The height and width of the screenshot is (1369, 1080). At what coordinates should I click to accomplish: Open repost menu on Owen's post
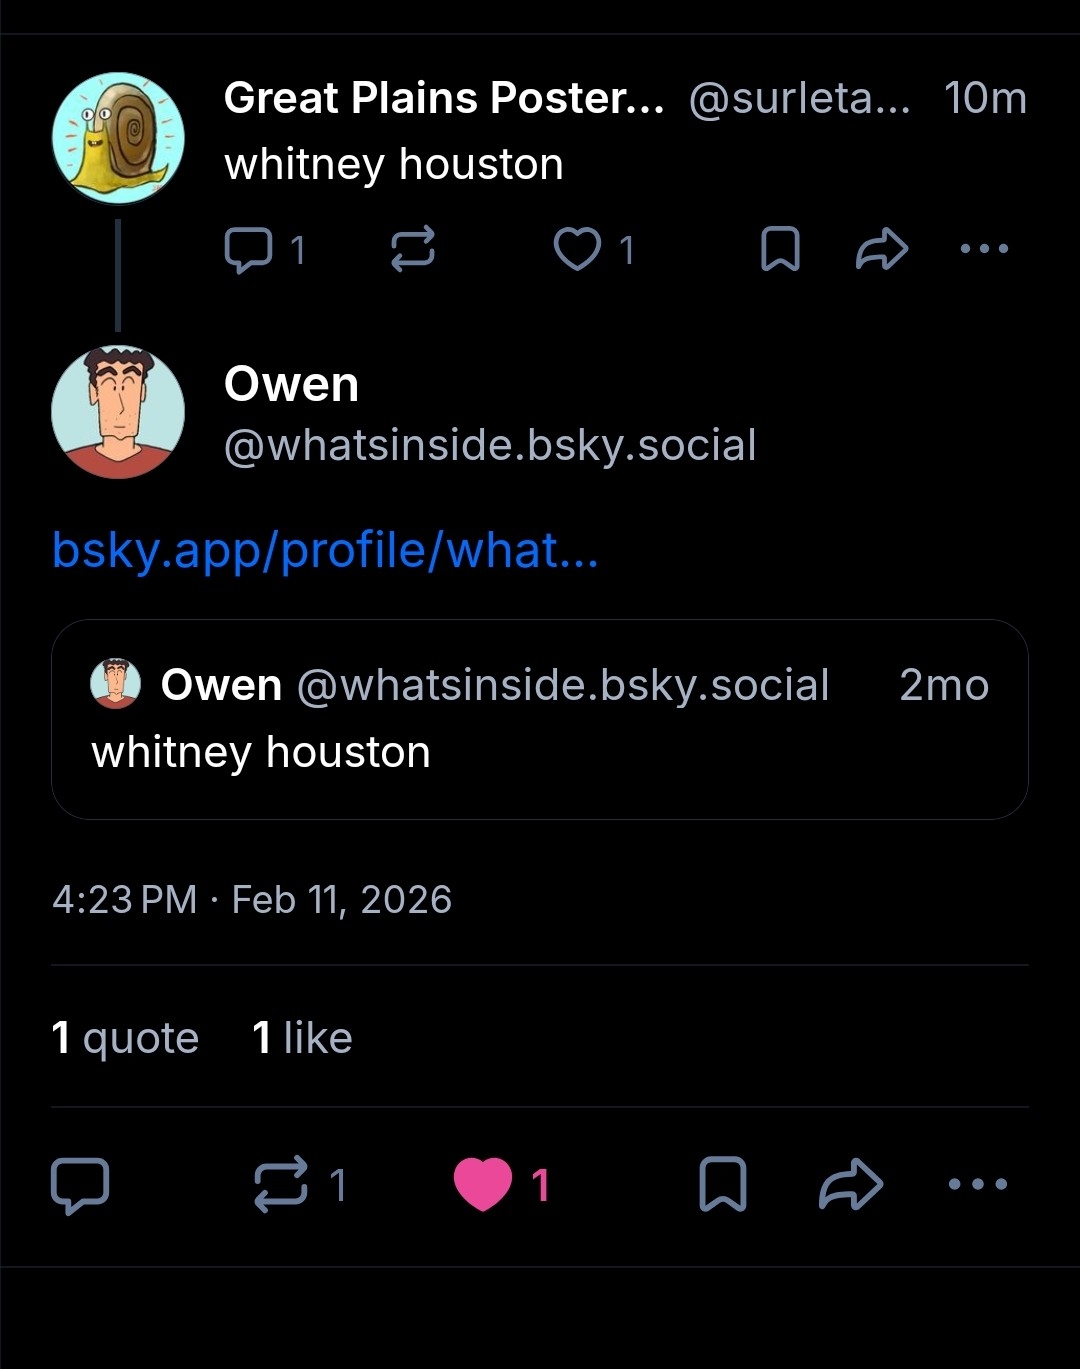pos(281,1185)
